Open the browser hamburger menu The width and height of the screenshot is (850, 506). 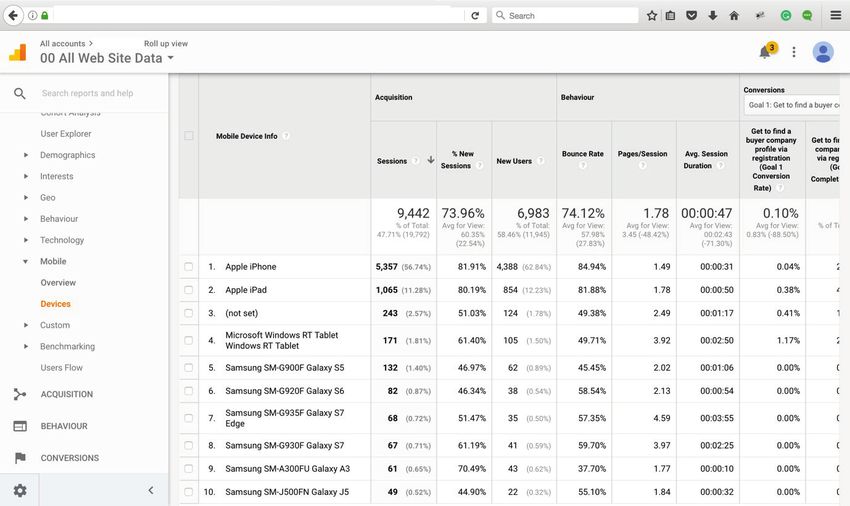tap(835, 15)
